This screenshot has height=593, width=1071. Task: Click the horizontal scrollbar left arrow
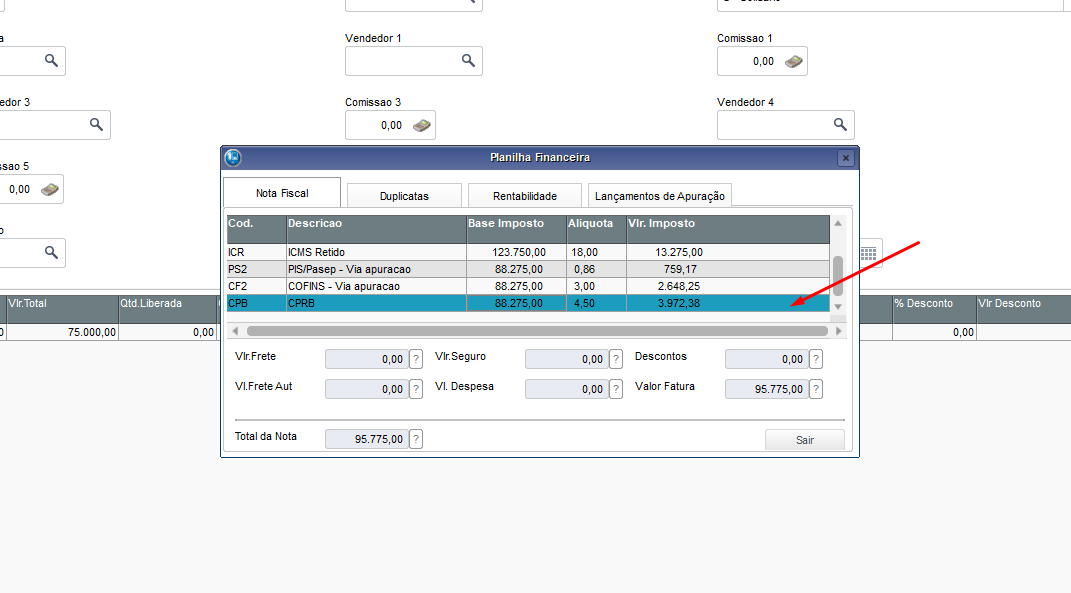click(235, 331)
